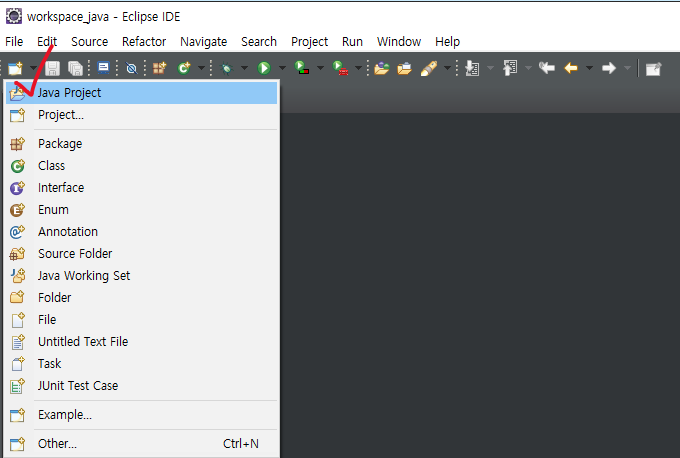The height and width of the screenshot is (458, 680).
Task: Click the yellow Back arrow icon
Action: coord(571,68)
